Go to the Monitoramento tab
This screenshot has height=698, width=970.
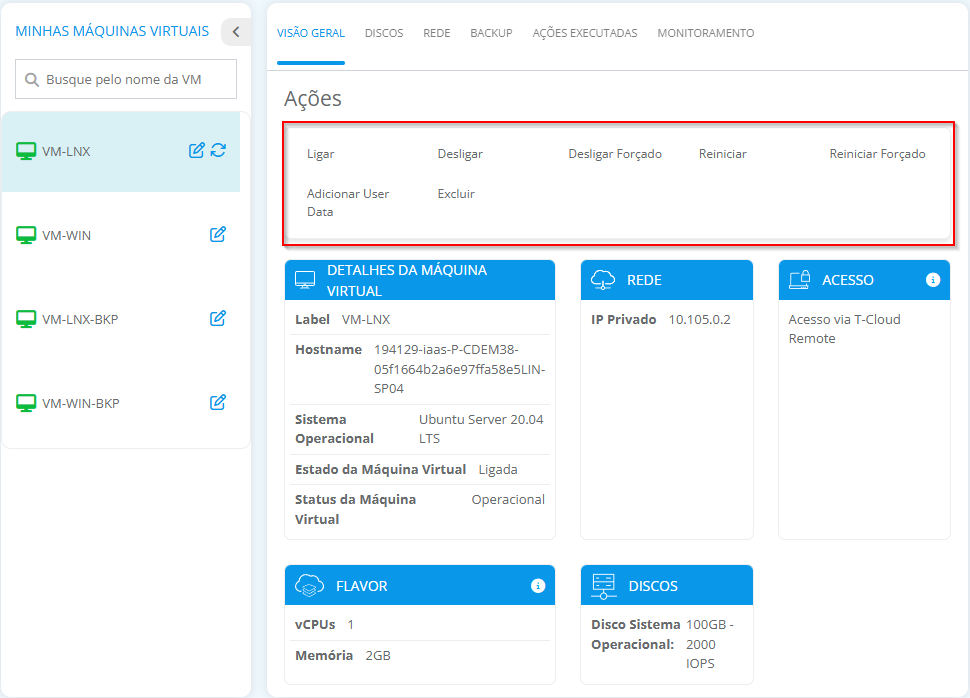point(706,33)
